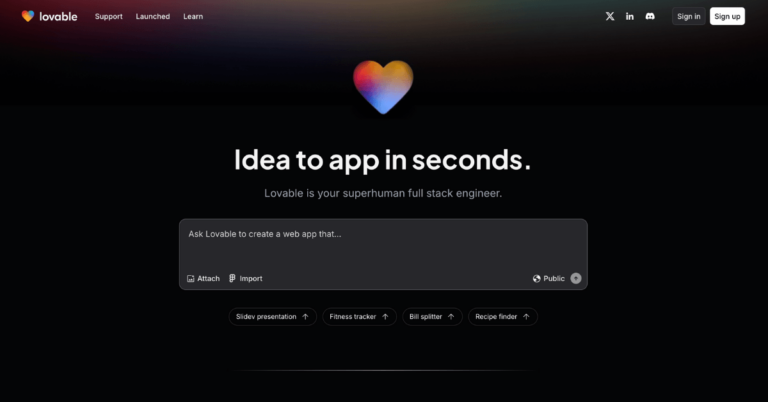
Task: Select the Slidev presentation suggestion
Action: [x=273, y=317]
